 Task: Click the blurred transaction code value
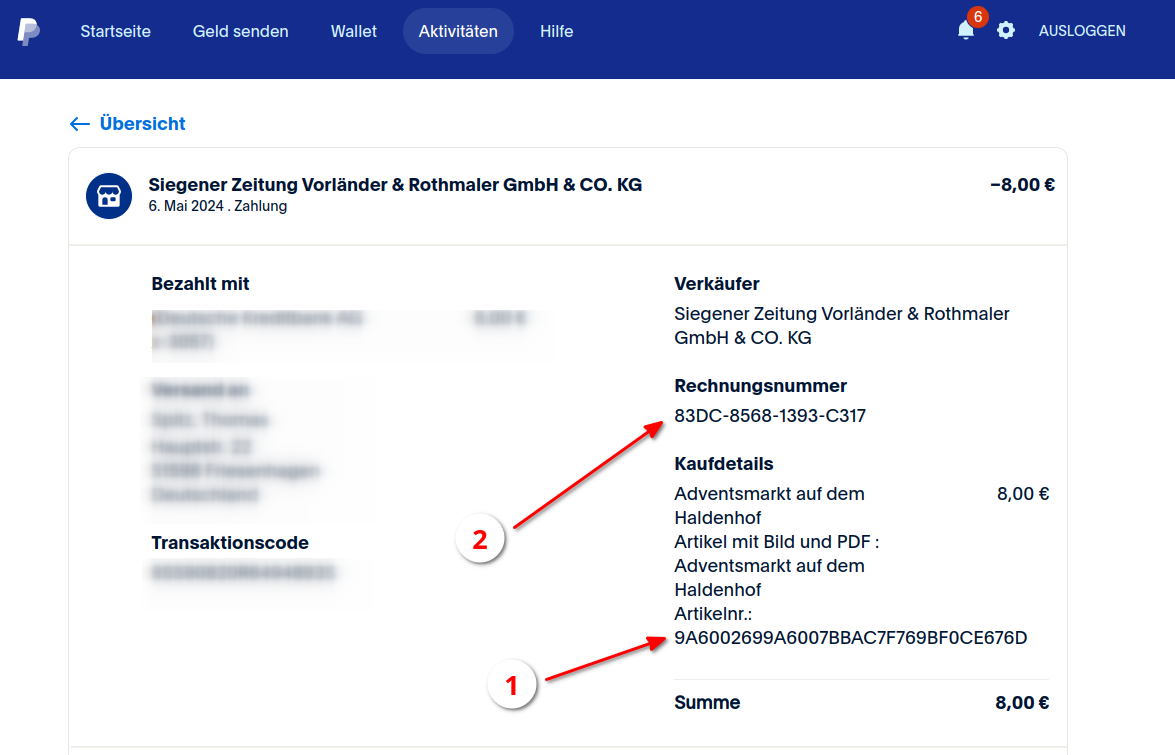coord(243,573)
